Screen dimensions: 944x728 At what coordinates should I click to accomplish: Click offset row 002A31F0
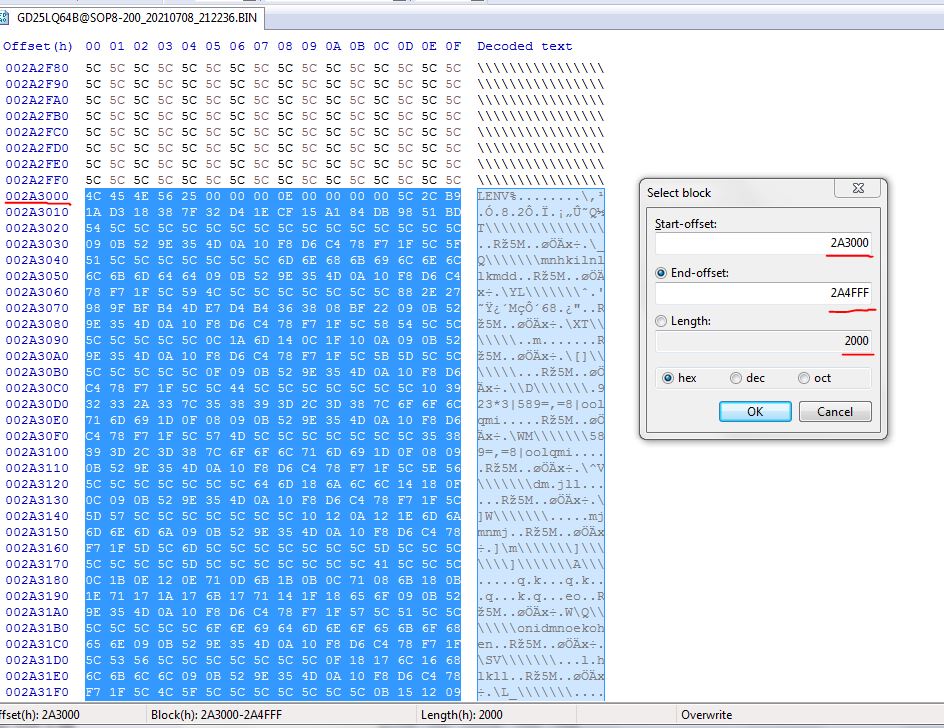pyautogui.click(x=37, y=692)
